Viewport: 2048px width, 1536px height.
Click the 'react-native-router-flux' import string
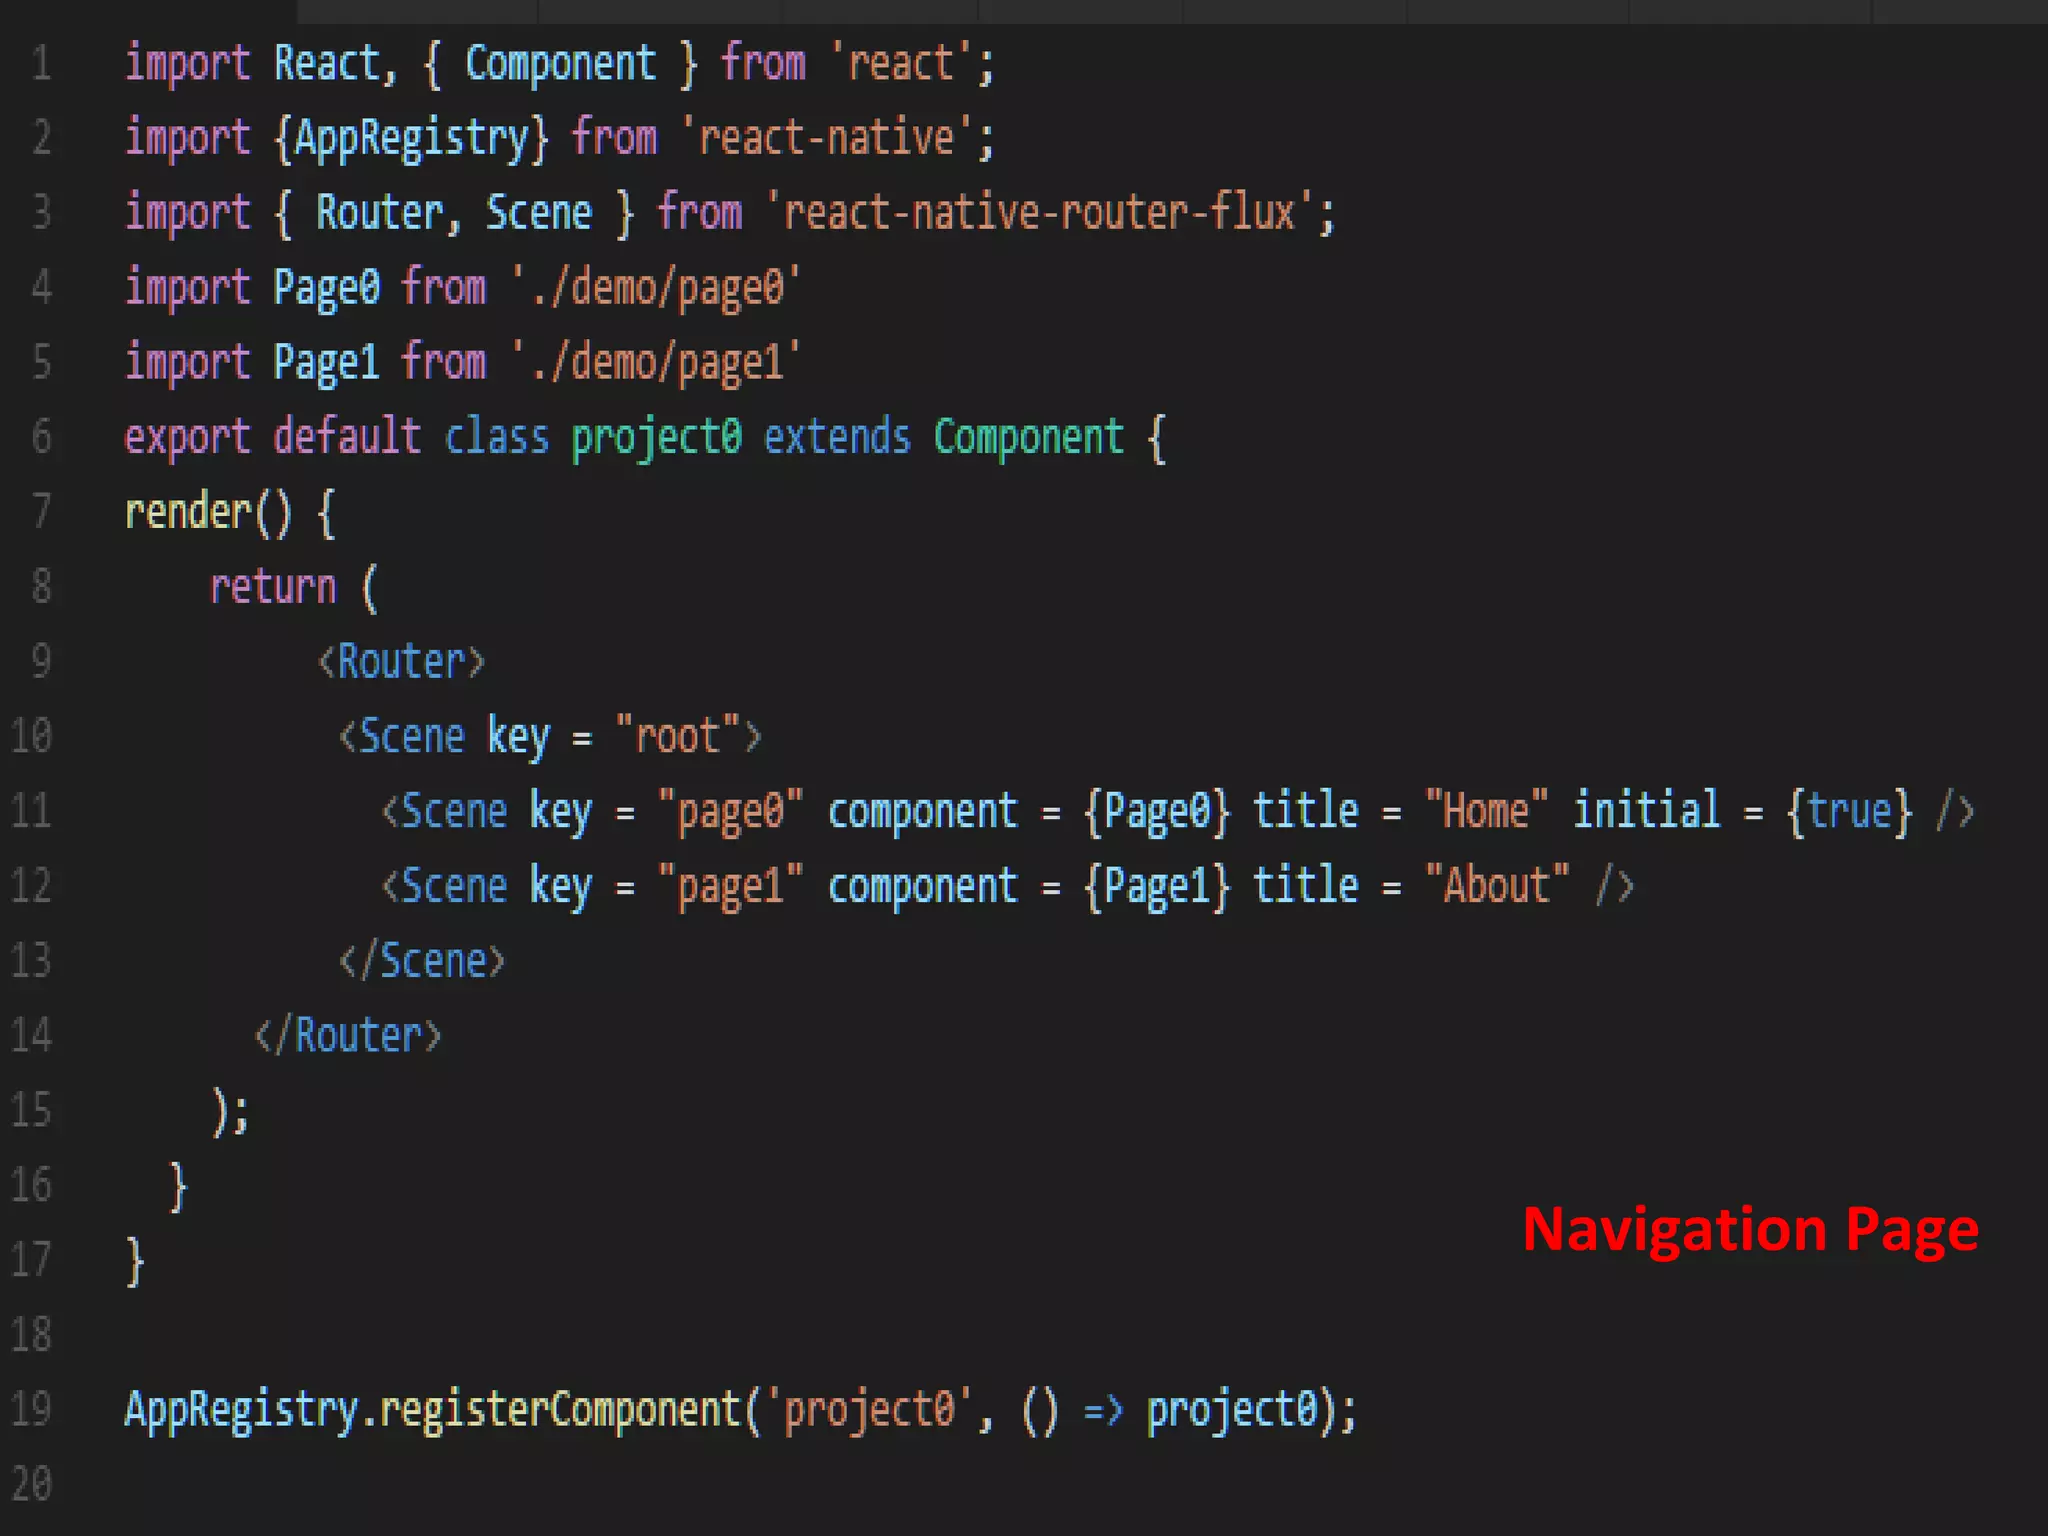tap(1040, 213)
